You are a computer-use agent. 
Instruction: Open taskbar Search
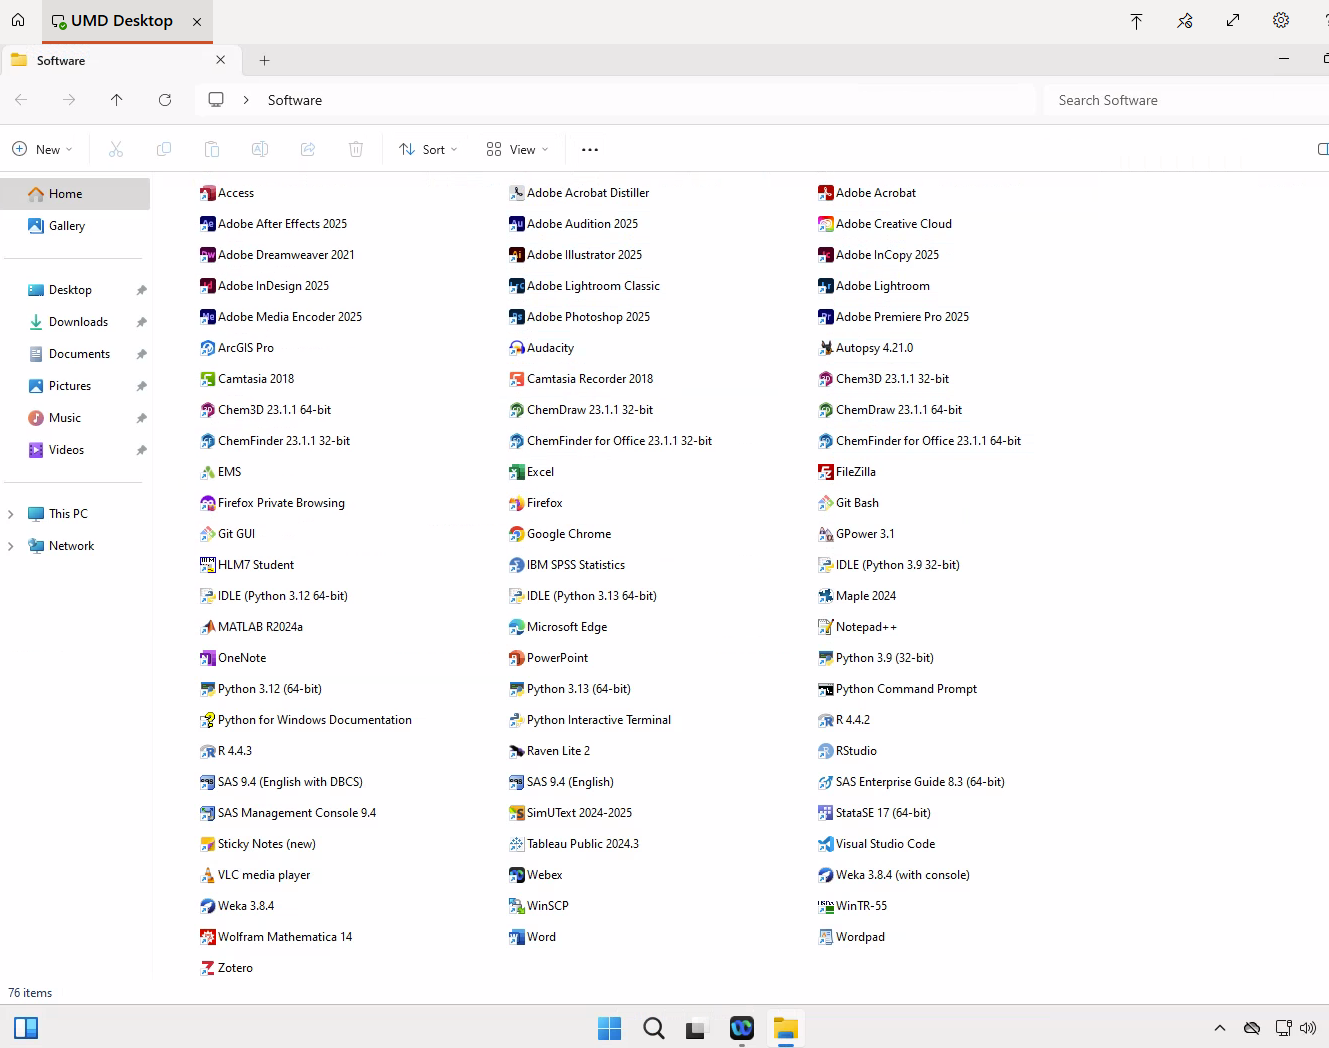point(654,1028)
